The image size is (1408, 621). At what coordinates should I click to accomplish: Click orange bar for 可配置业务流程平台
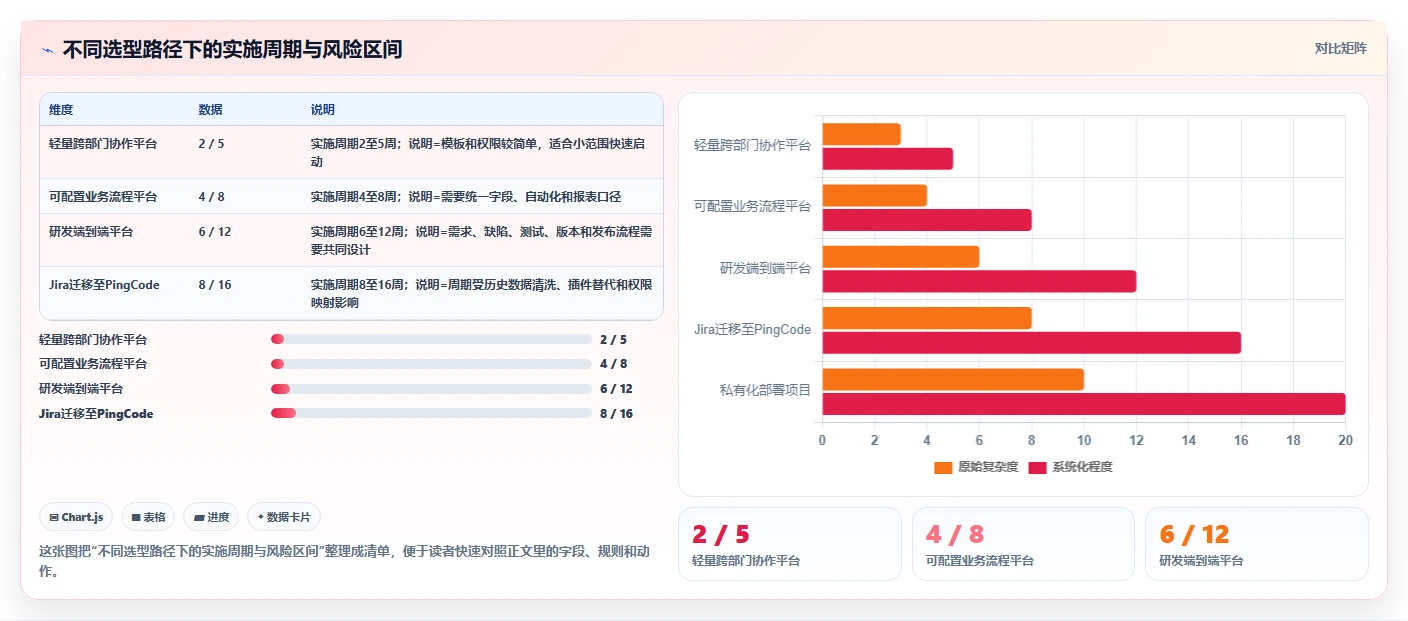[x=874, y=195]
